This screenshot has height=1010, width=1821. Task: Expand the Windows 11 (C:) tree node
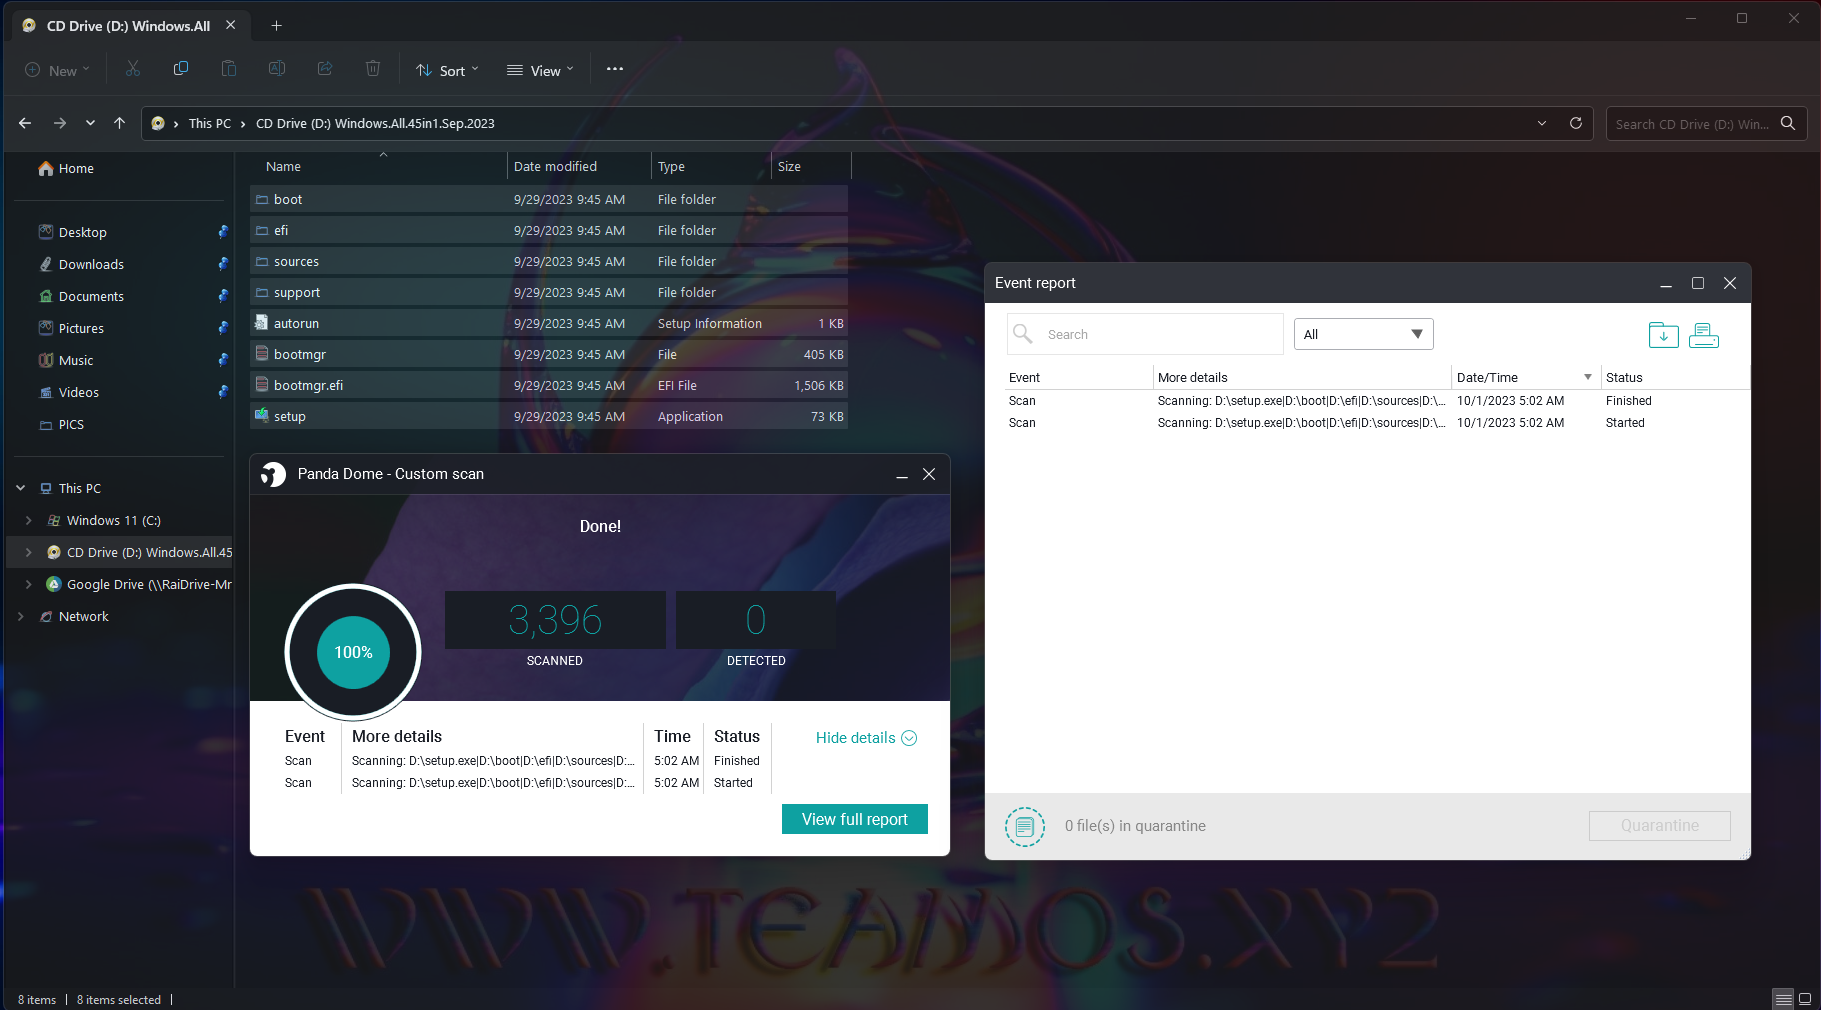point(29,520)
